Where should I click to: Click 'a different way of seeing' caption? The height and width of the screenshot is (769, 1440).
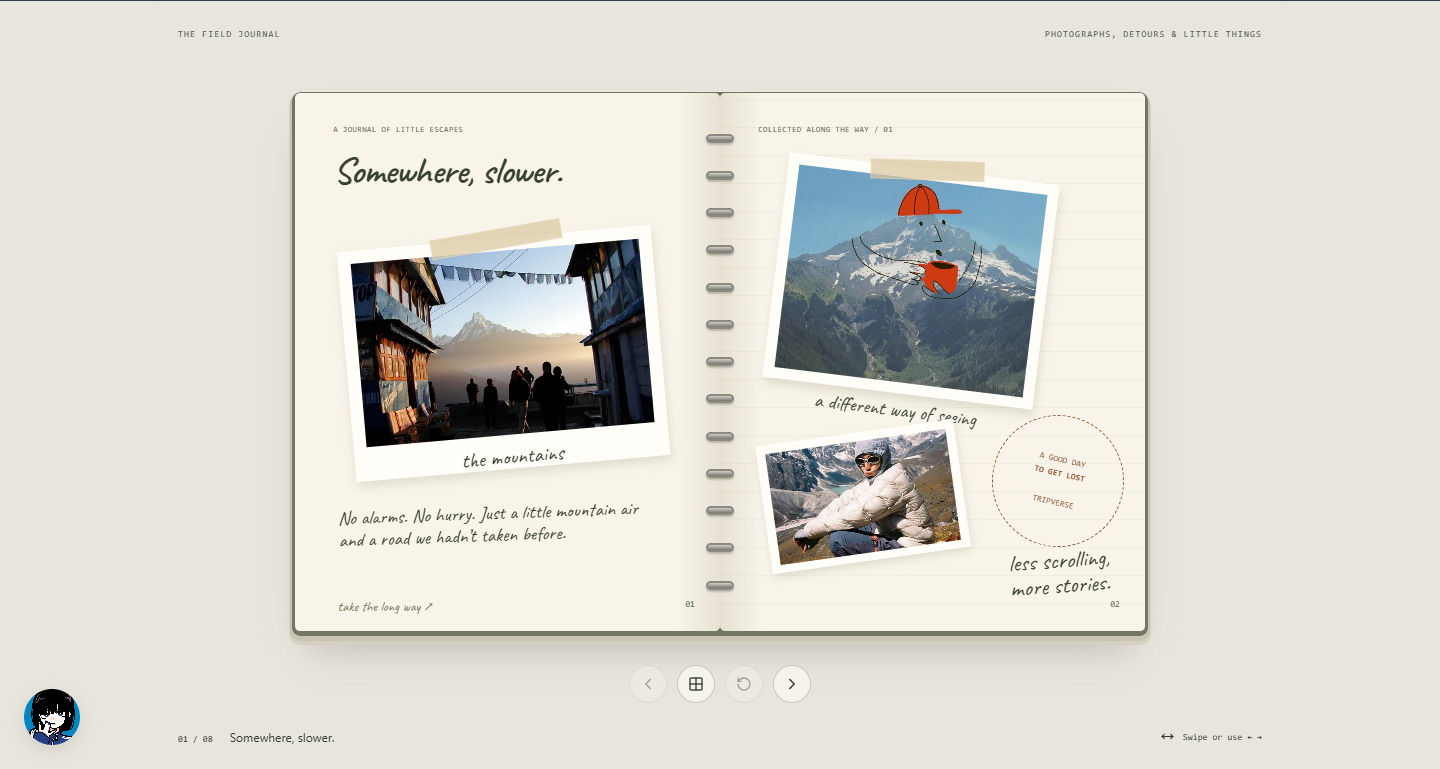[x=896, y=411]
